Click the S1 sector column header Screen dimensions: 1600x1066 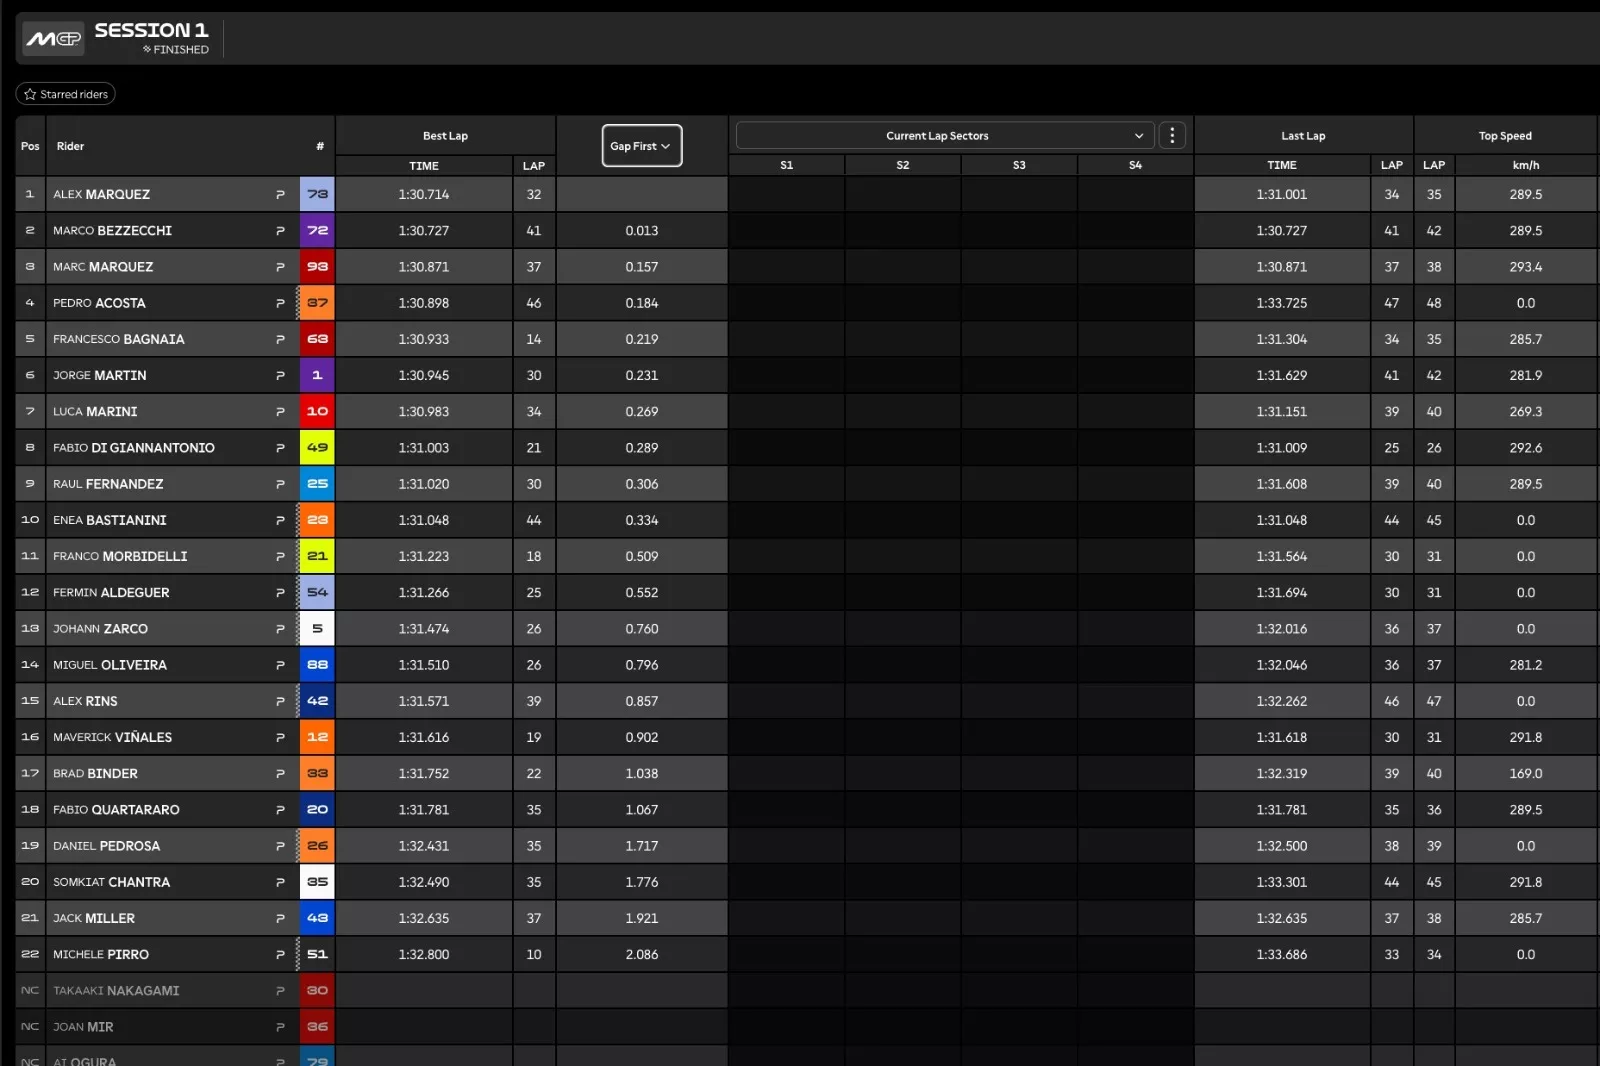(786, 165)
